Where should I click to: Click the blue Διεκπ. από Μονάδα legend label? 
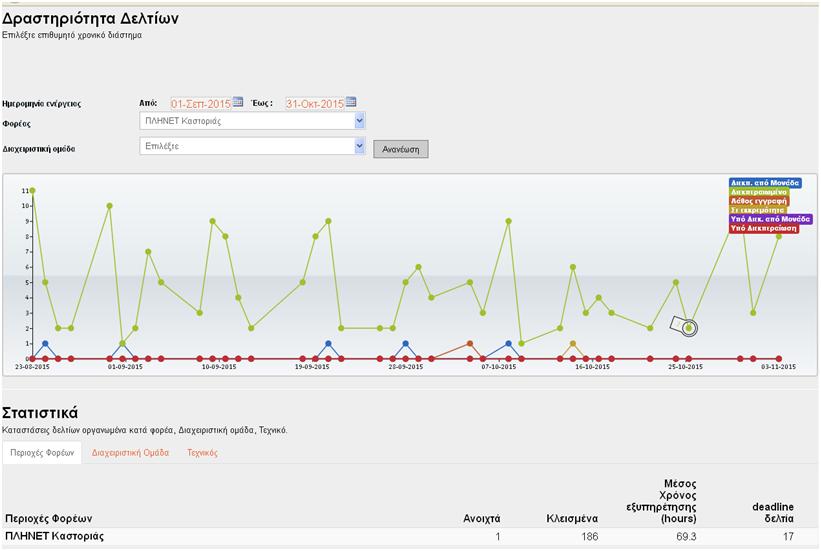pyautogui.click(x=765, y=184)
